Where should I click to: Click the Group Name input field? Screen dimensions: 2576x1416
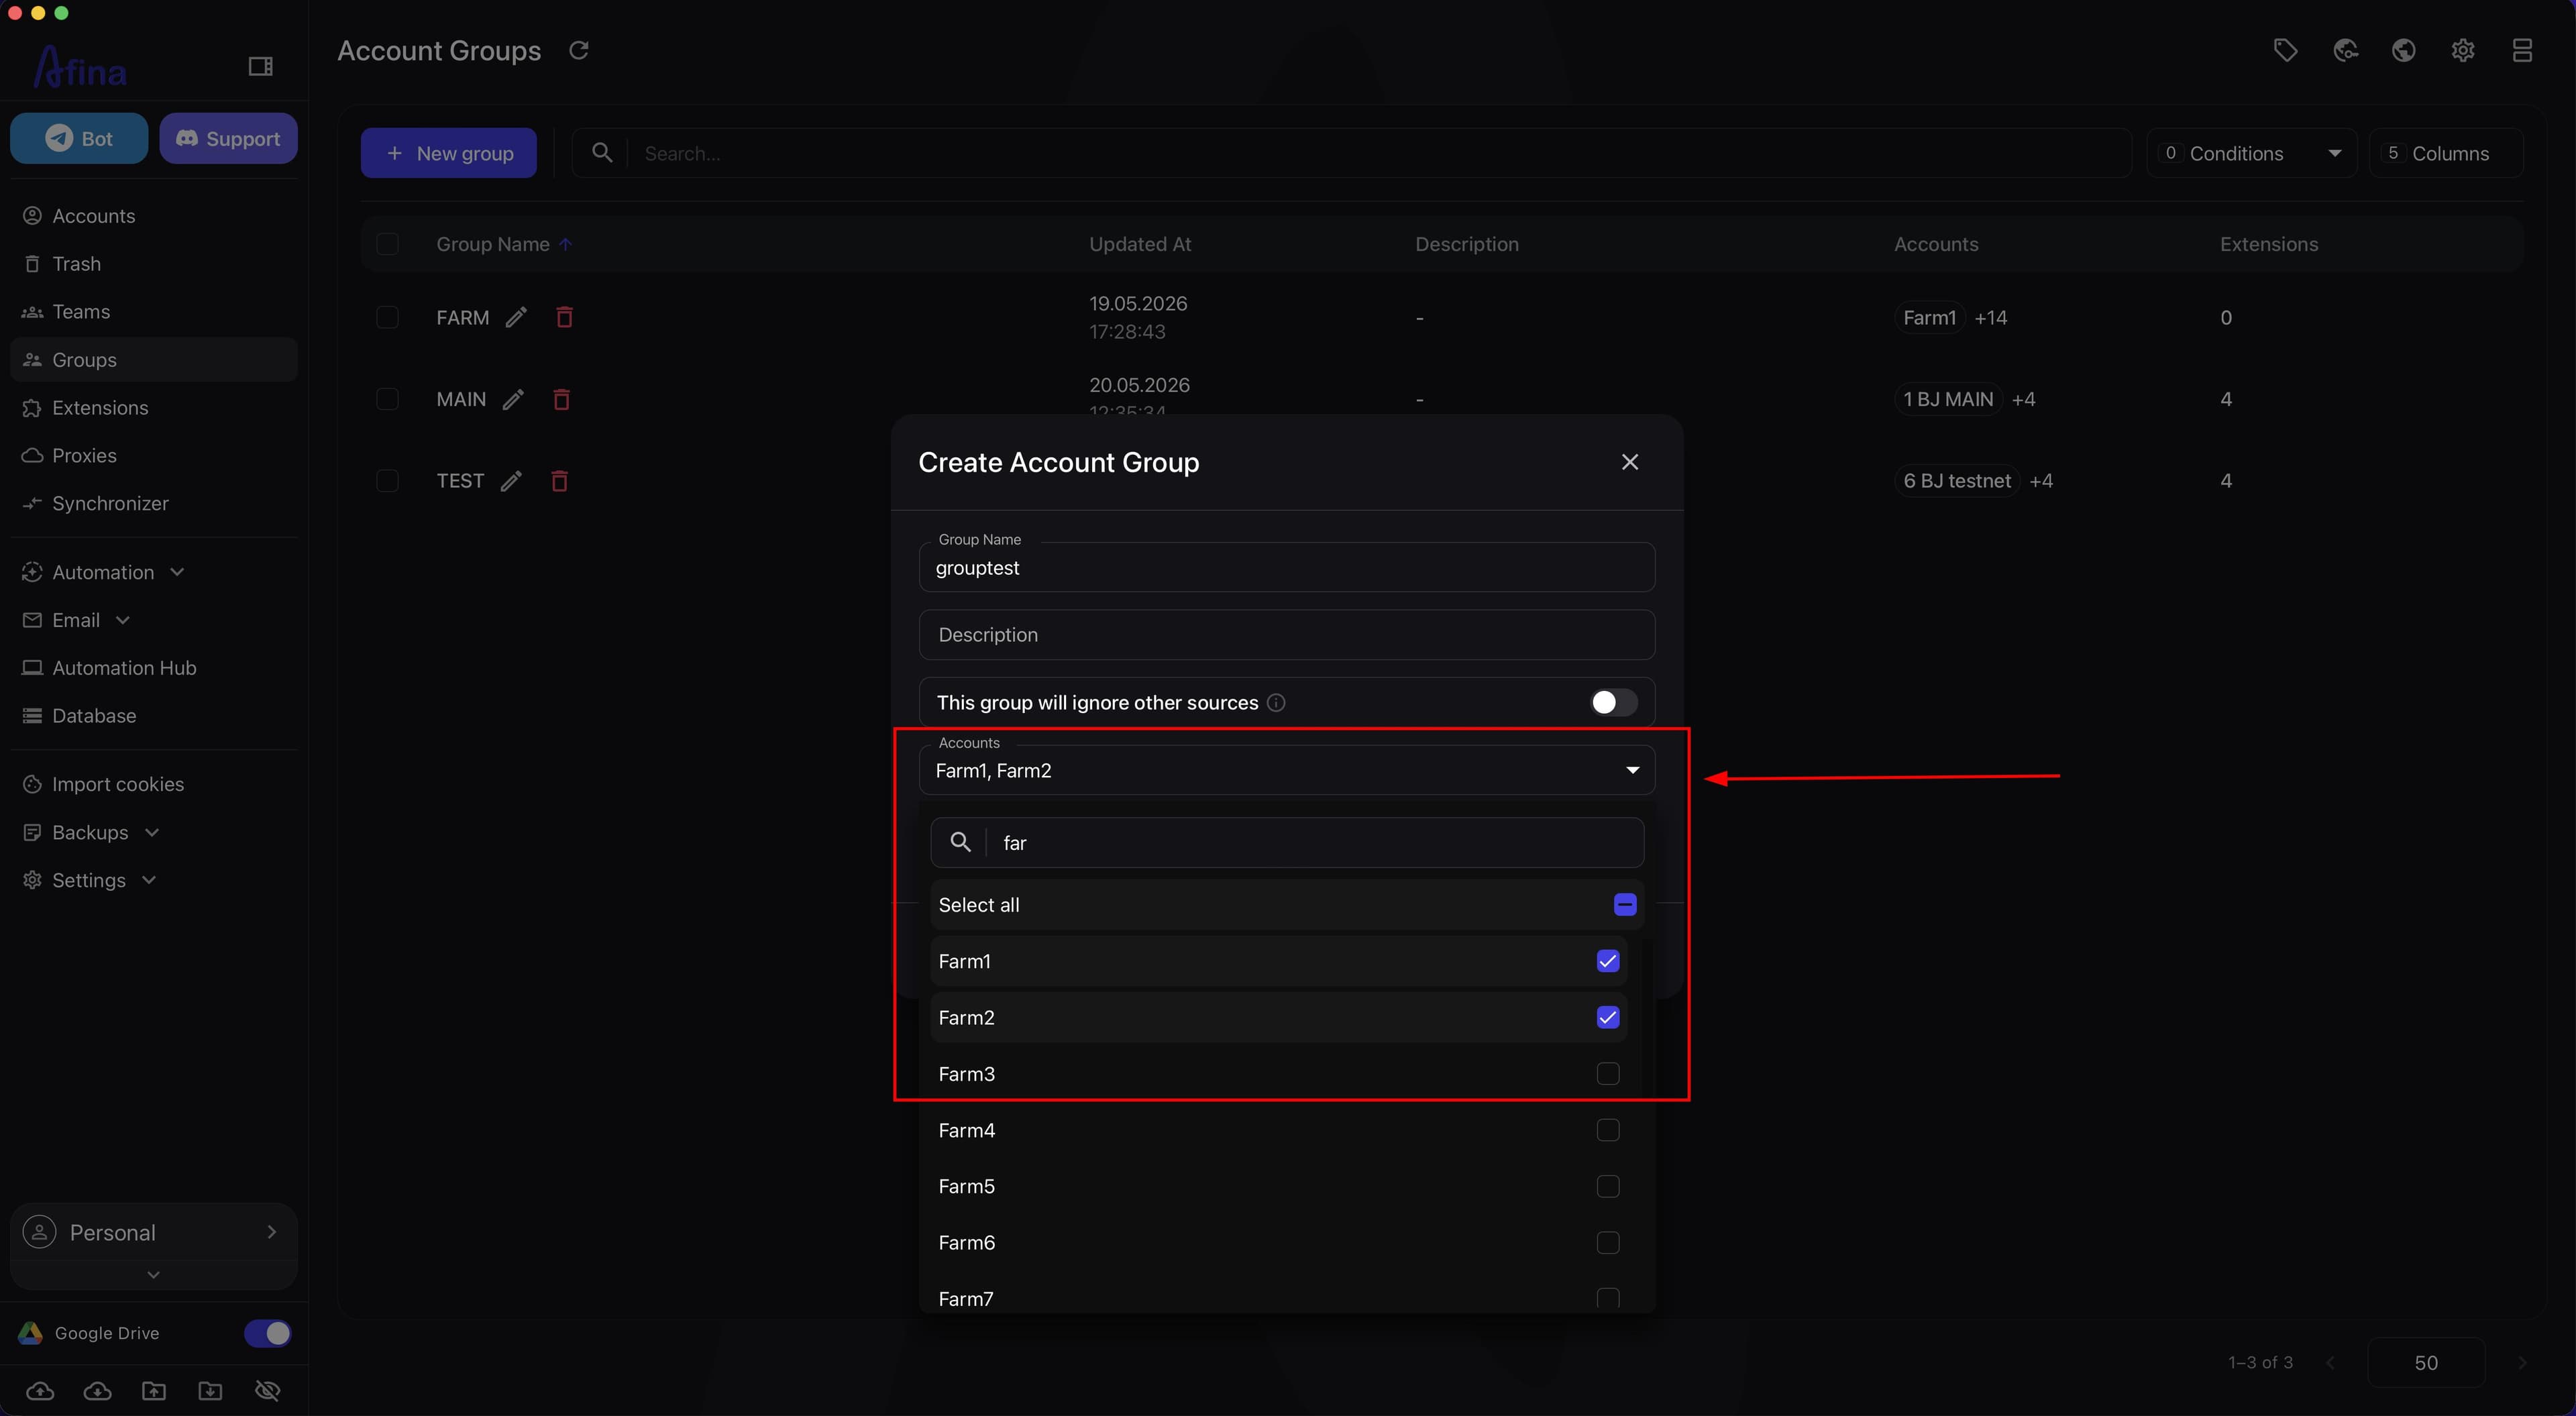pyautogui.click(x=1287, y=567)
